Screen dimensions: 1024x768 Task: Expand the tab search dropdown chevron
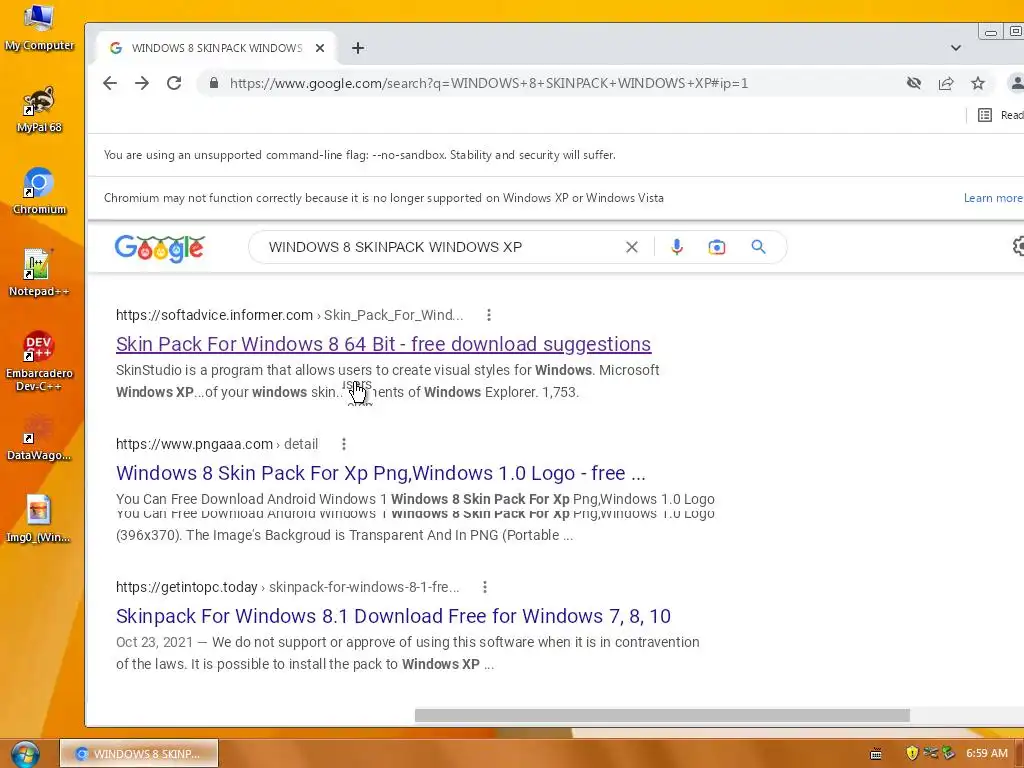[x=955, y=48]
